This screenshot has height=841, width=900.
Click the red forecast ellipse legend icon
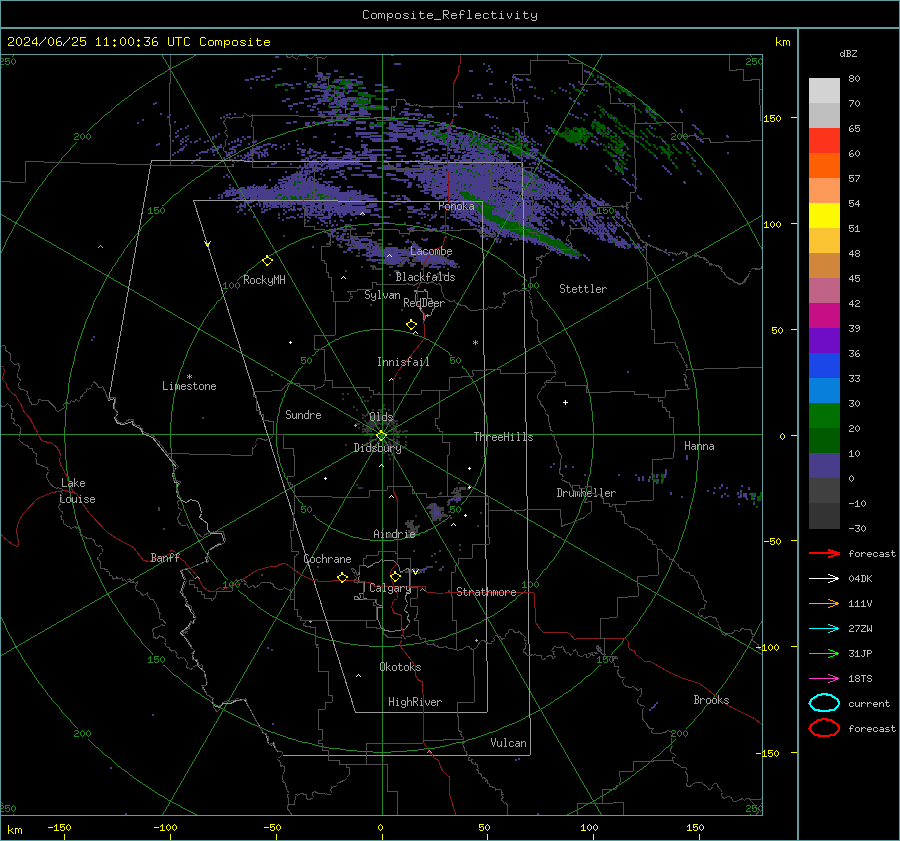824,727
